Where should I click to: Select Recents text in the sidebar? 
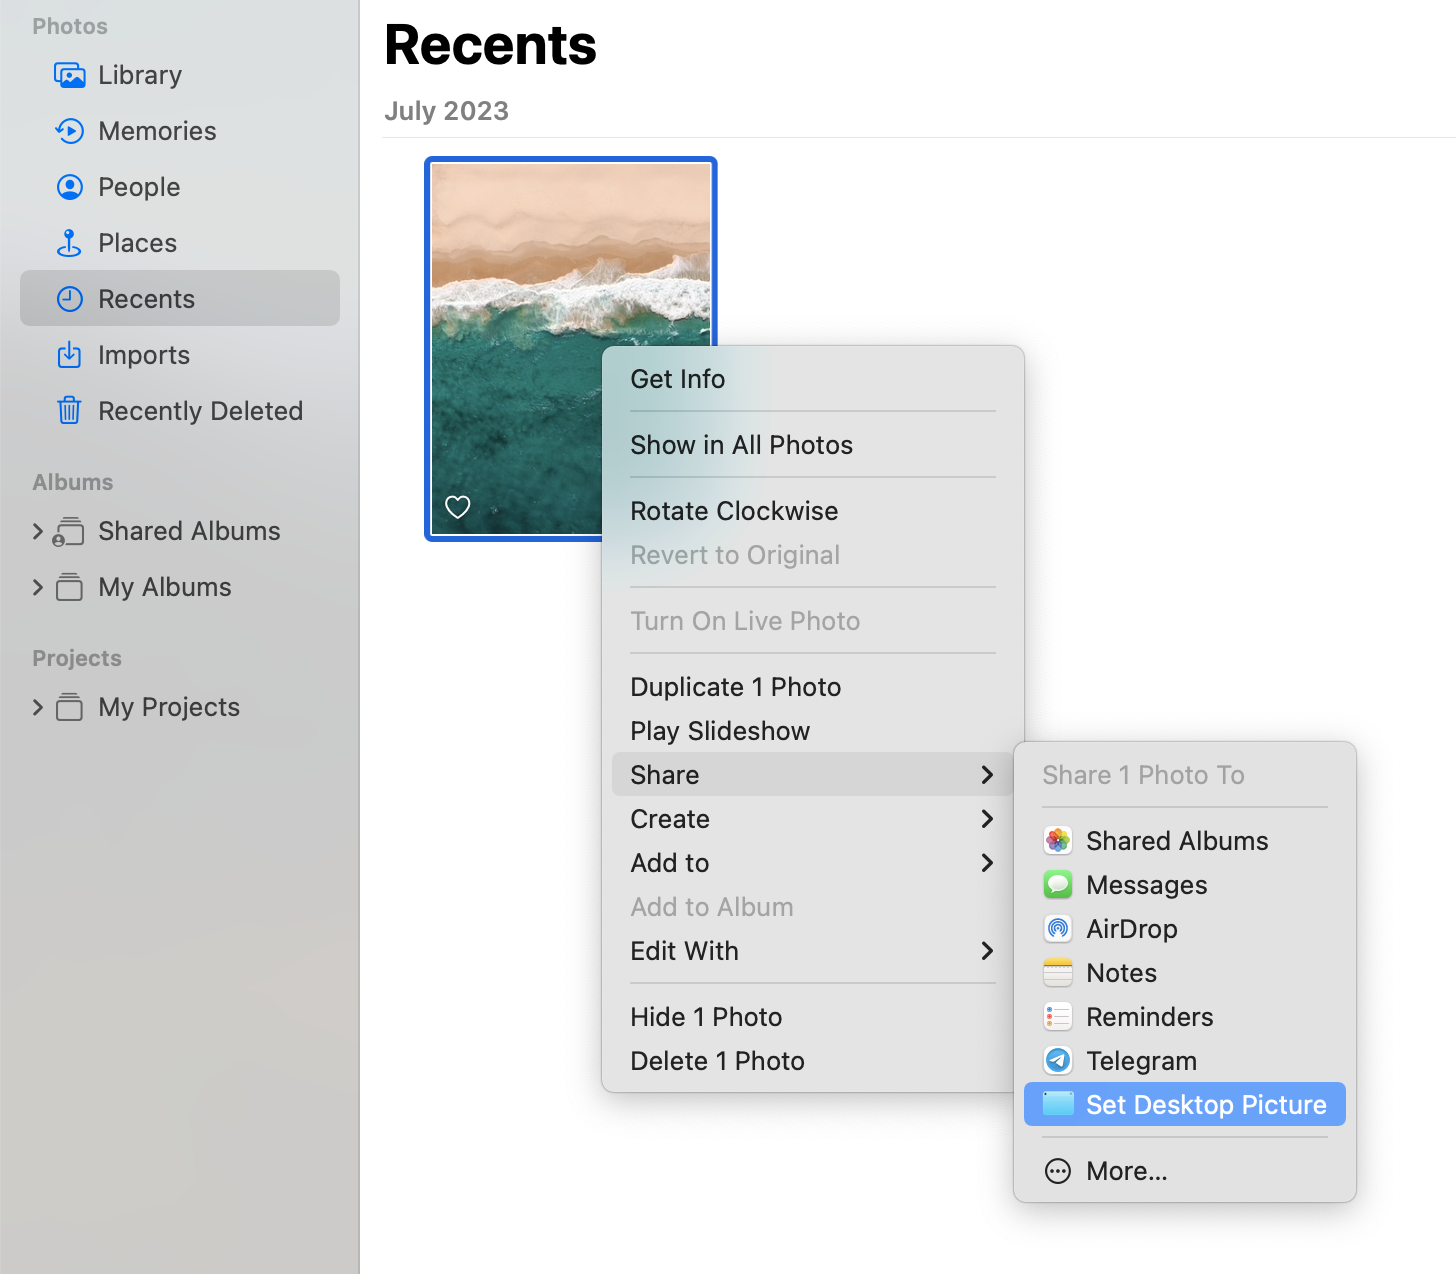[146, 299]
